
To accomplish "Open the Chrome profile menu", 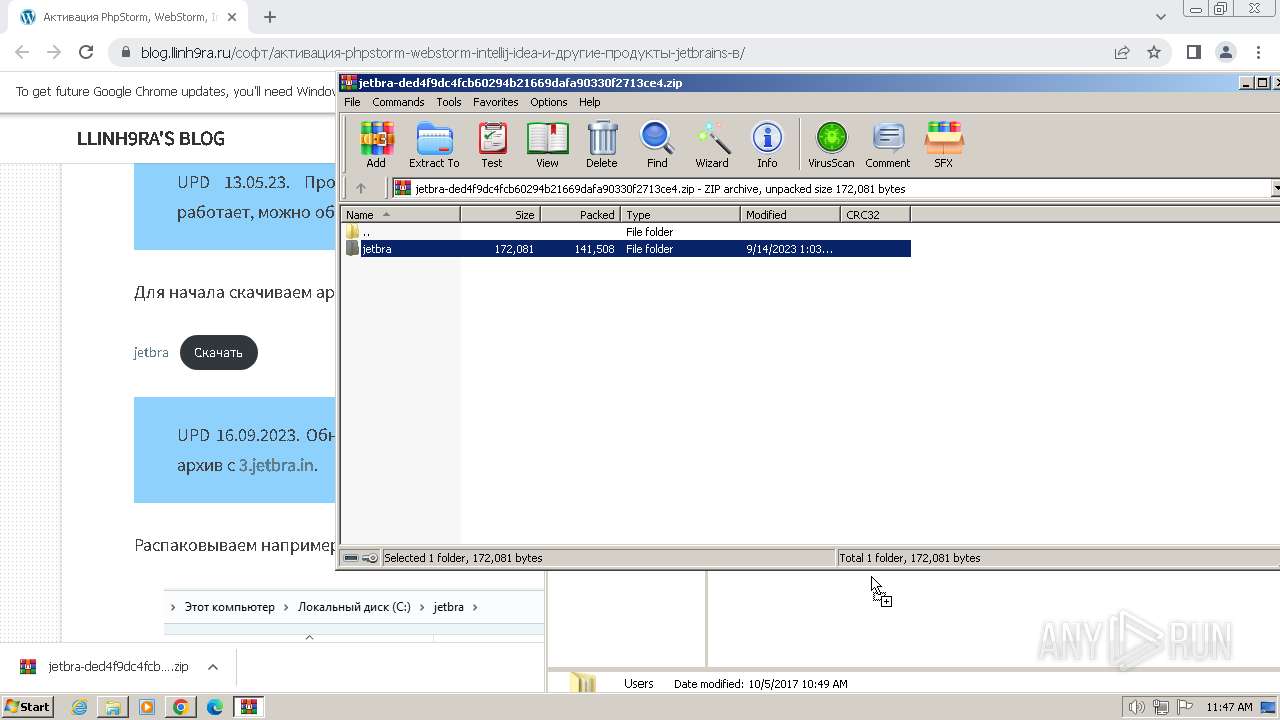I will [1226, 52].
